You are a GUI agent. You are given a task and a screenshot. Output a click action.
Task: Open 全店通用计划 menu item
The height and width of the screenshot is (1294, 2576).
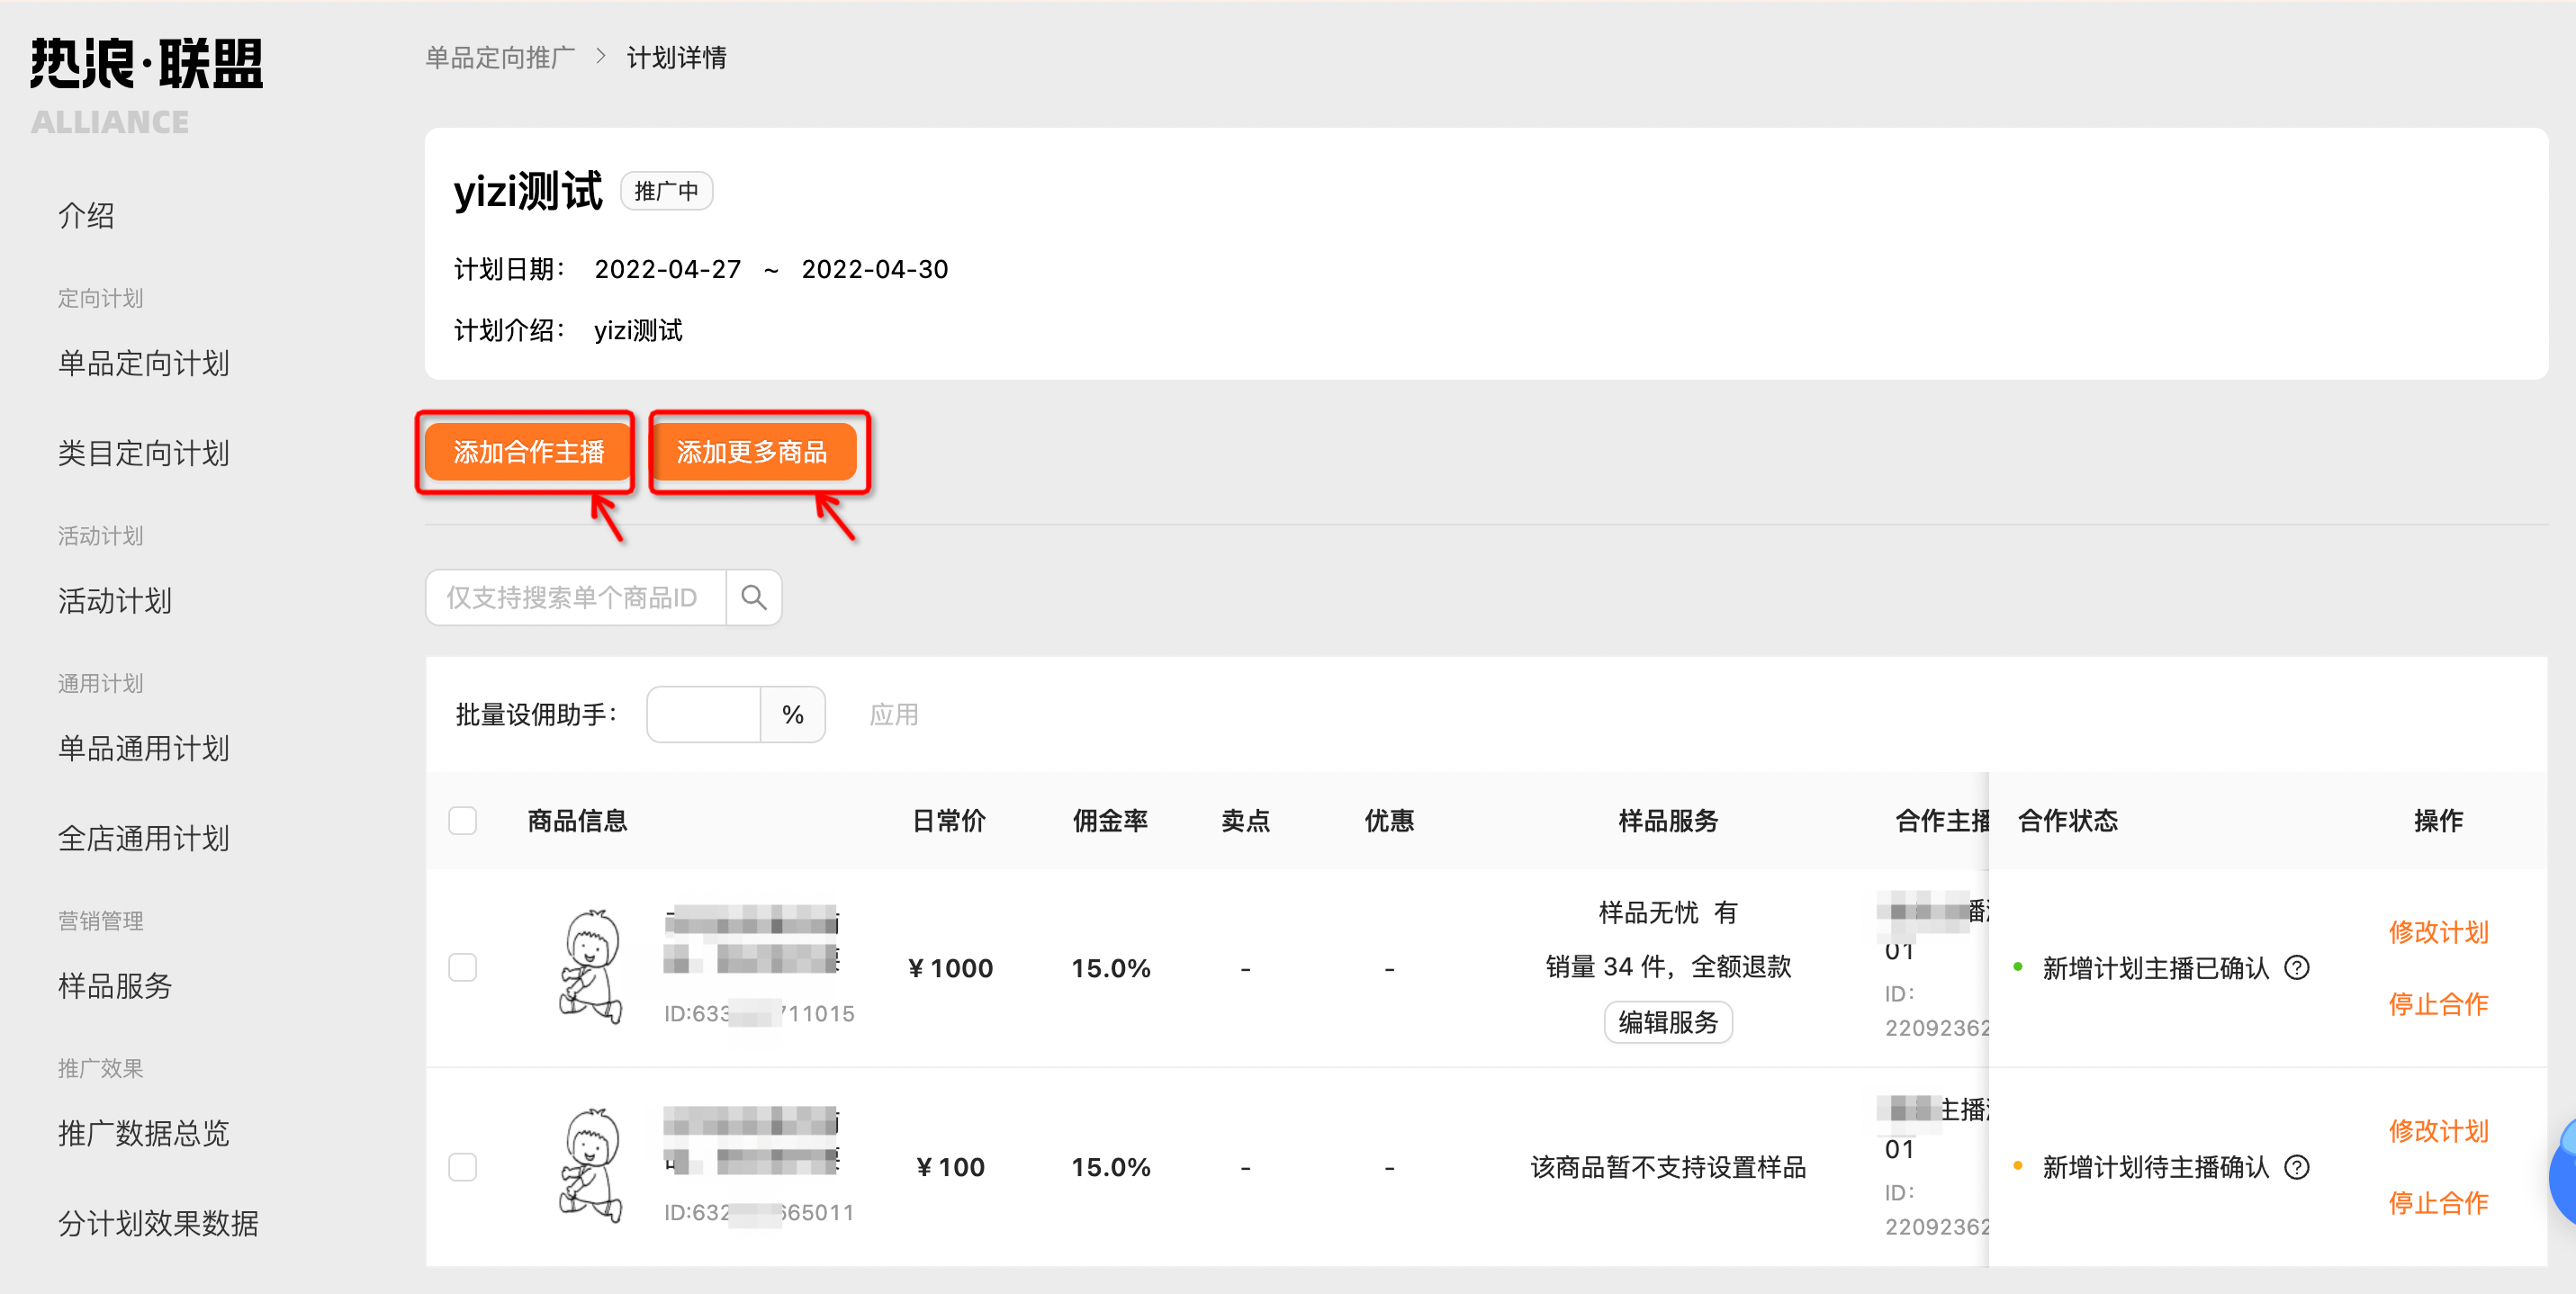pos(144,838)
